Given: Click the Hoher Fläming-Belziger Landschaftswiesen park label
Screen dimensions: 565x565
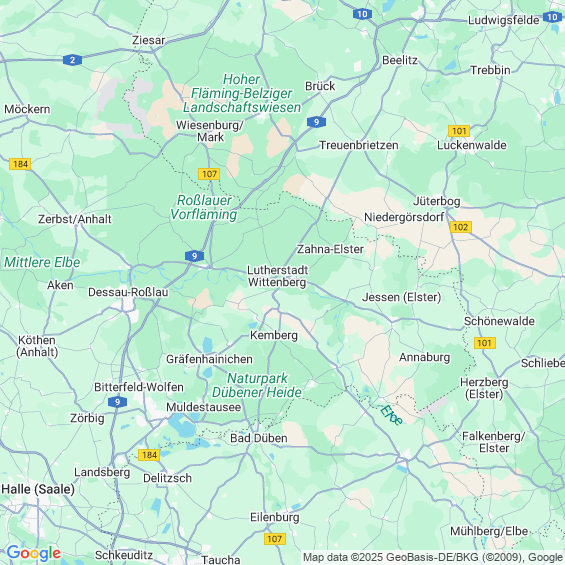Looking at the screenshot, I should (242, 93).
